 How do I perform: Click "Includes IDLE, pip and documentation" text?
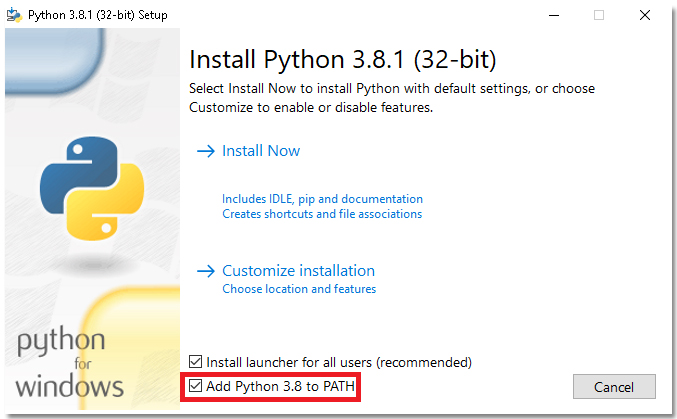tap(322, 199)
